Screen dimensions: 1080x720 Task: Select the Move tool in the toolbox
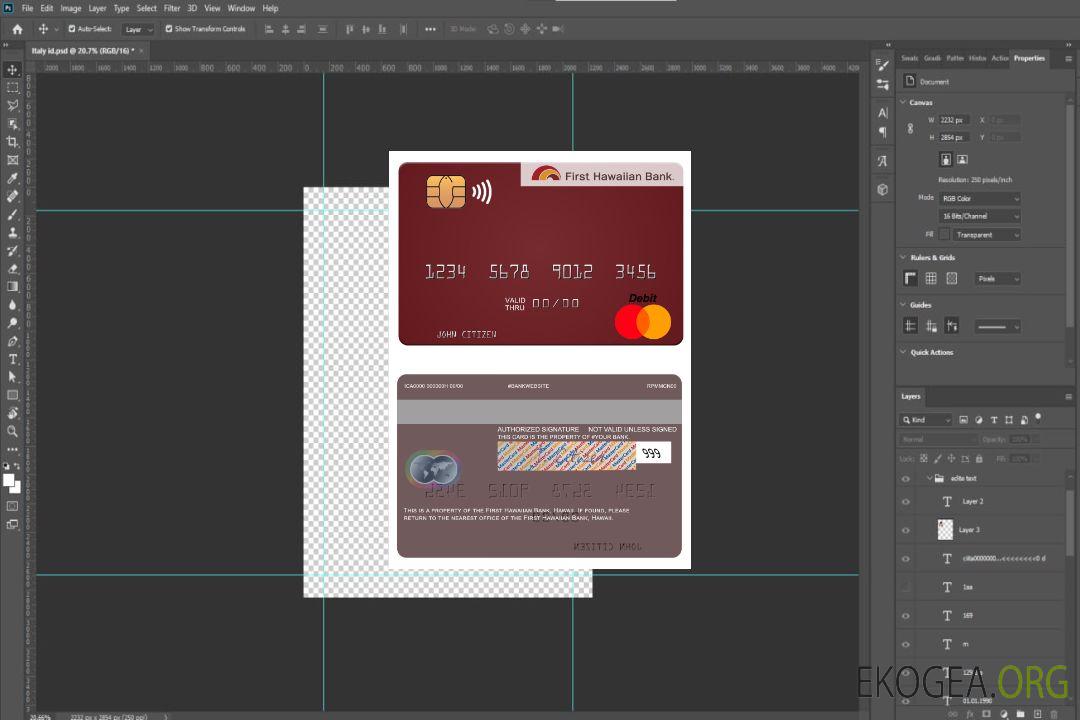point(12,70)
